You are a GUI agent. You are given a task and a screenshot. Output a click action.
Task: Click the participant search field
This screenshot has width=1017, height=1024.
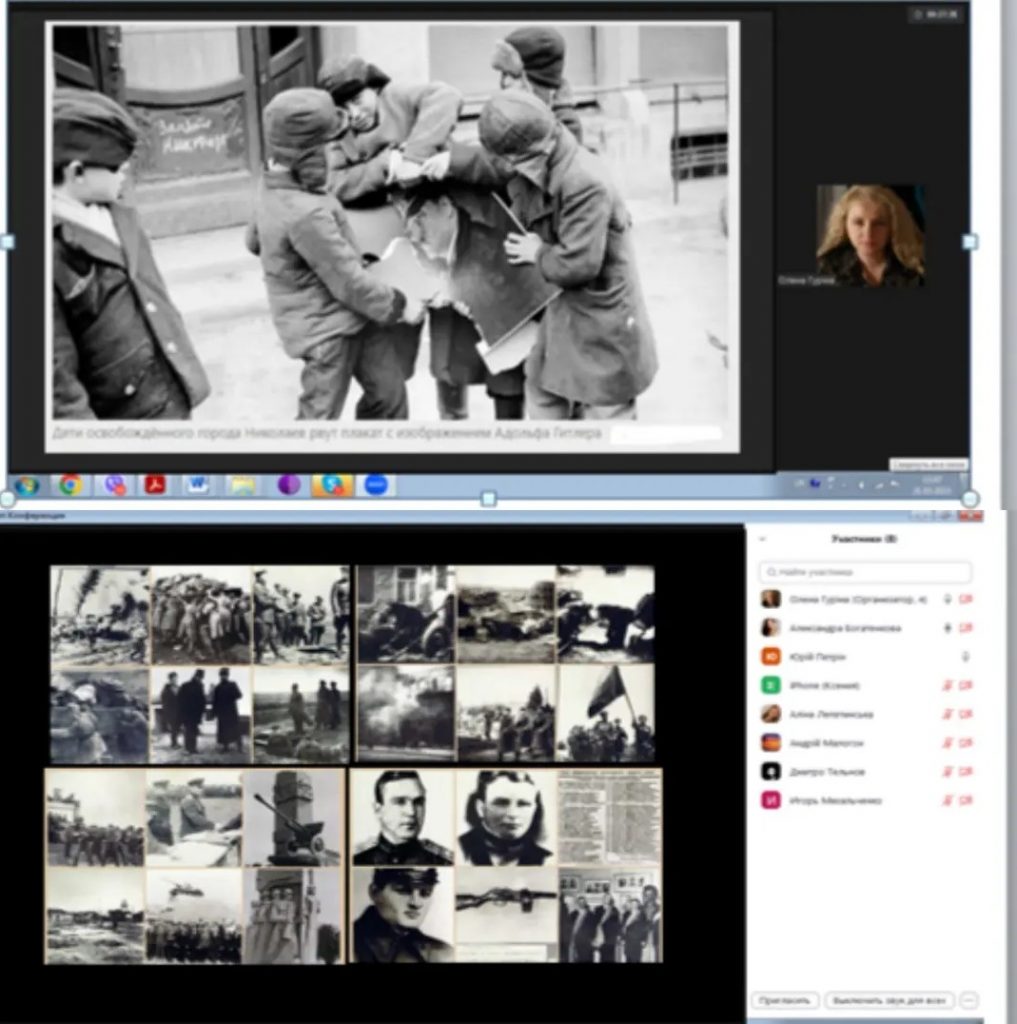pyautogui.click(x=865, y=572)
